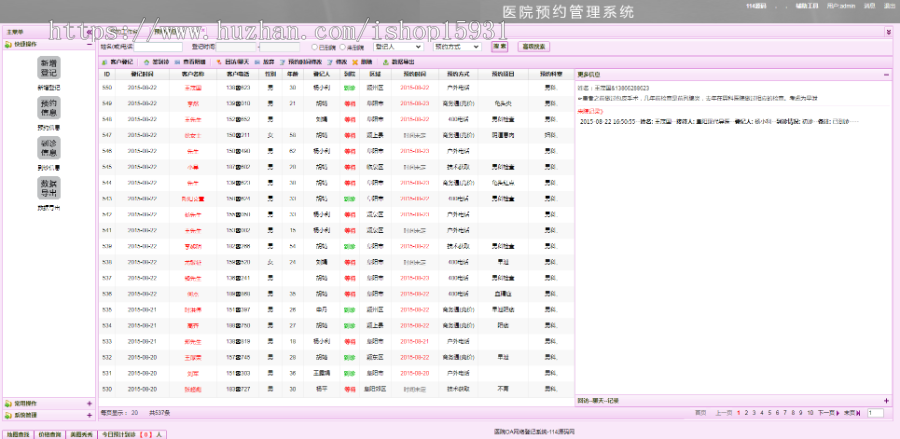900x439 pixels.
Task: Sort by the 预约方式 column header
Action: [458, 75]
